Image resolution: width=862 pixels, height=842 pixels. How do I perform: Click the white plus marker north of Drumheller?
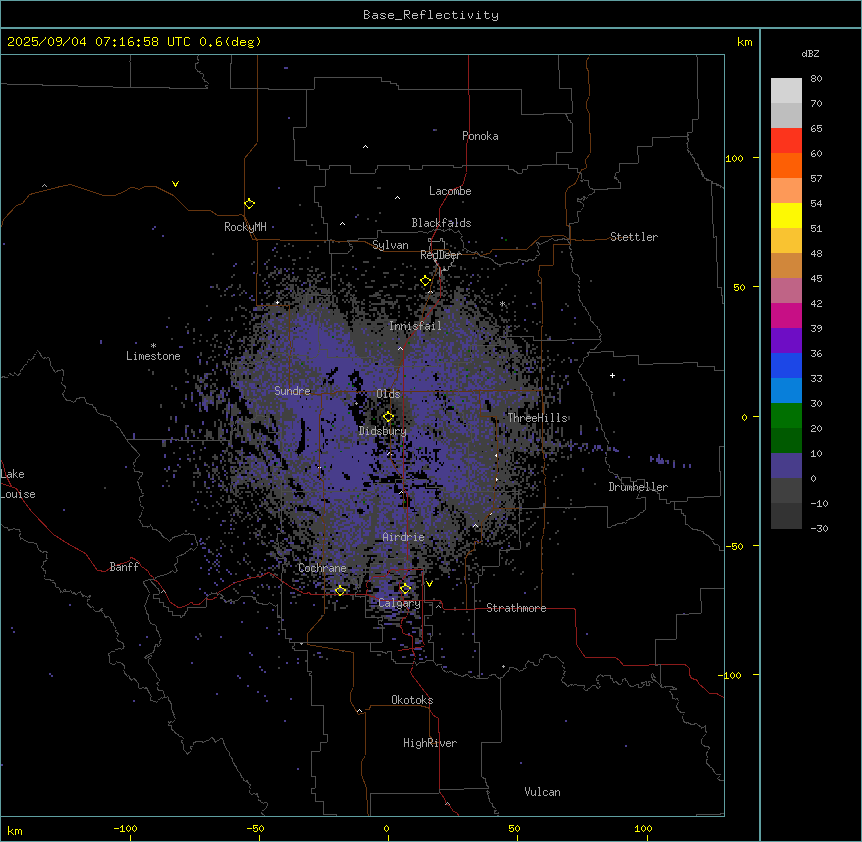click(612, 375)
